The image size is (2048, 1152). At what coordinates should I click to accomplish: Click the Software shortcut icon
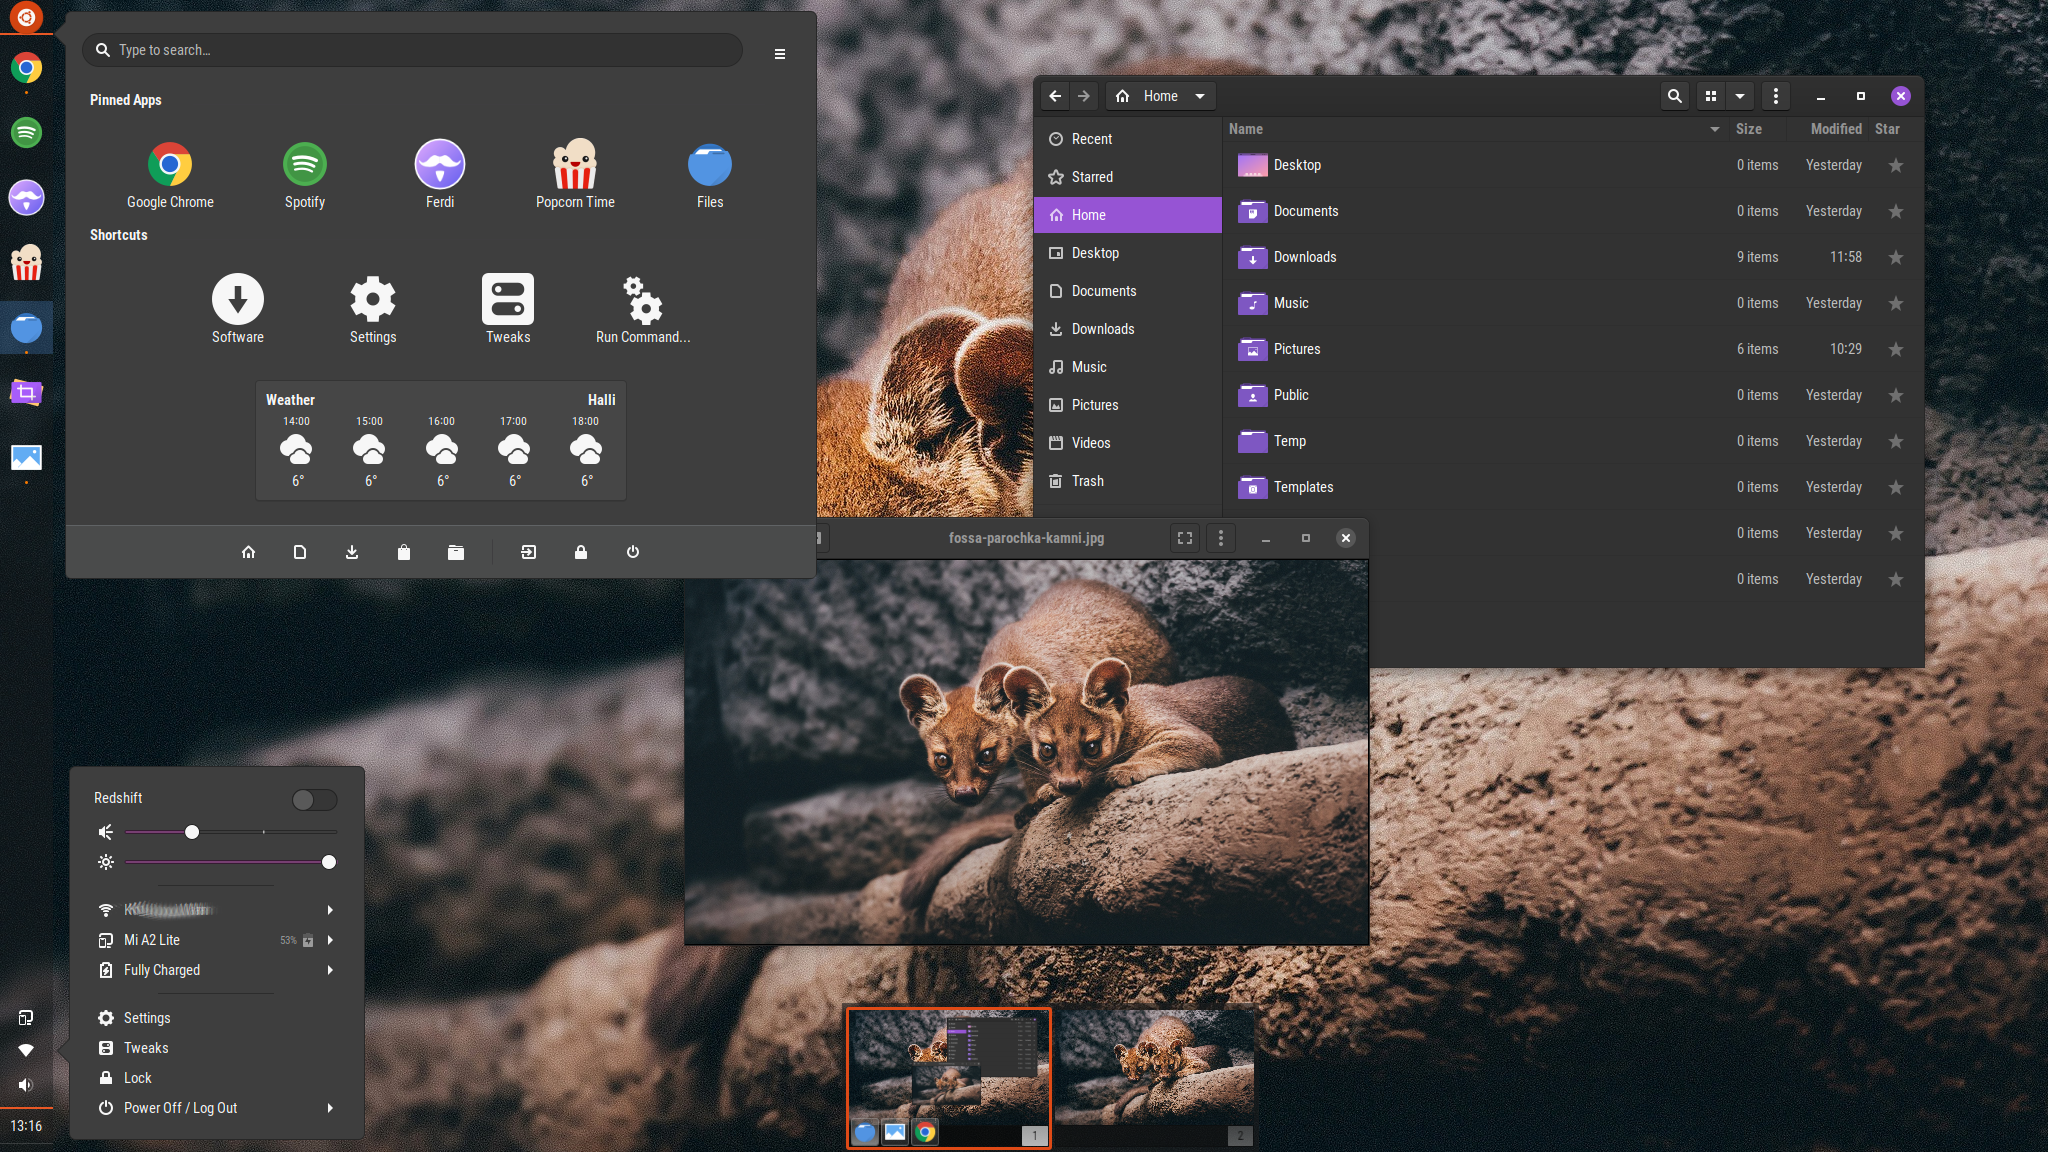238,300
